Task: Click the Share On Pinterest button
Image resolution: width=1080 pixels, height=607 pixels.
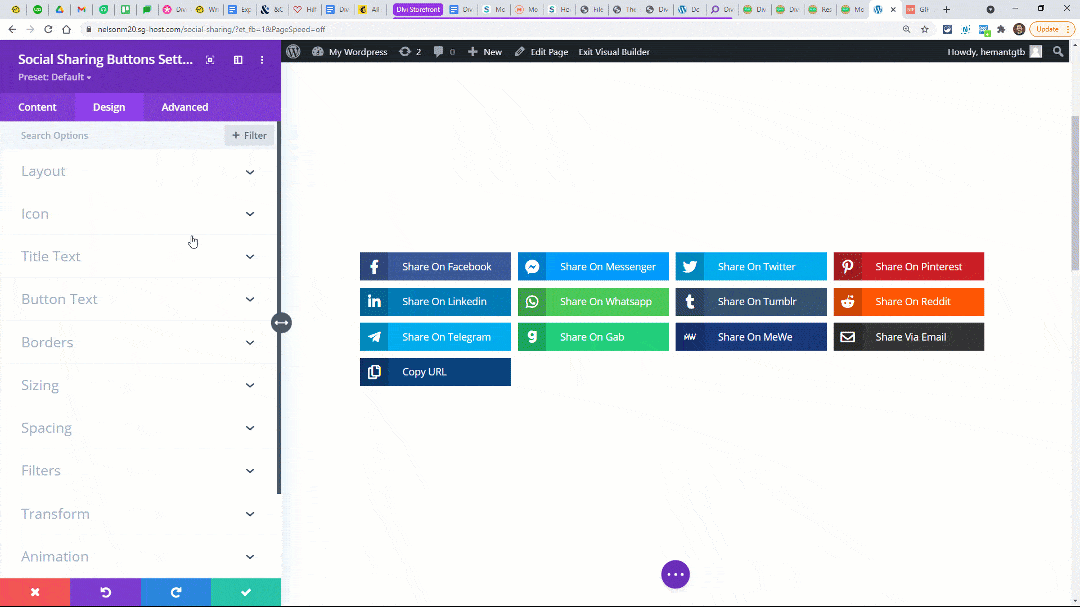Action: (x=908, y=267)
